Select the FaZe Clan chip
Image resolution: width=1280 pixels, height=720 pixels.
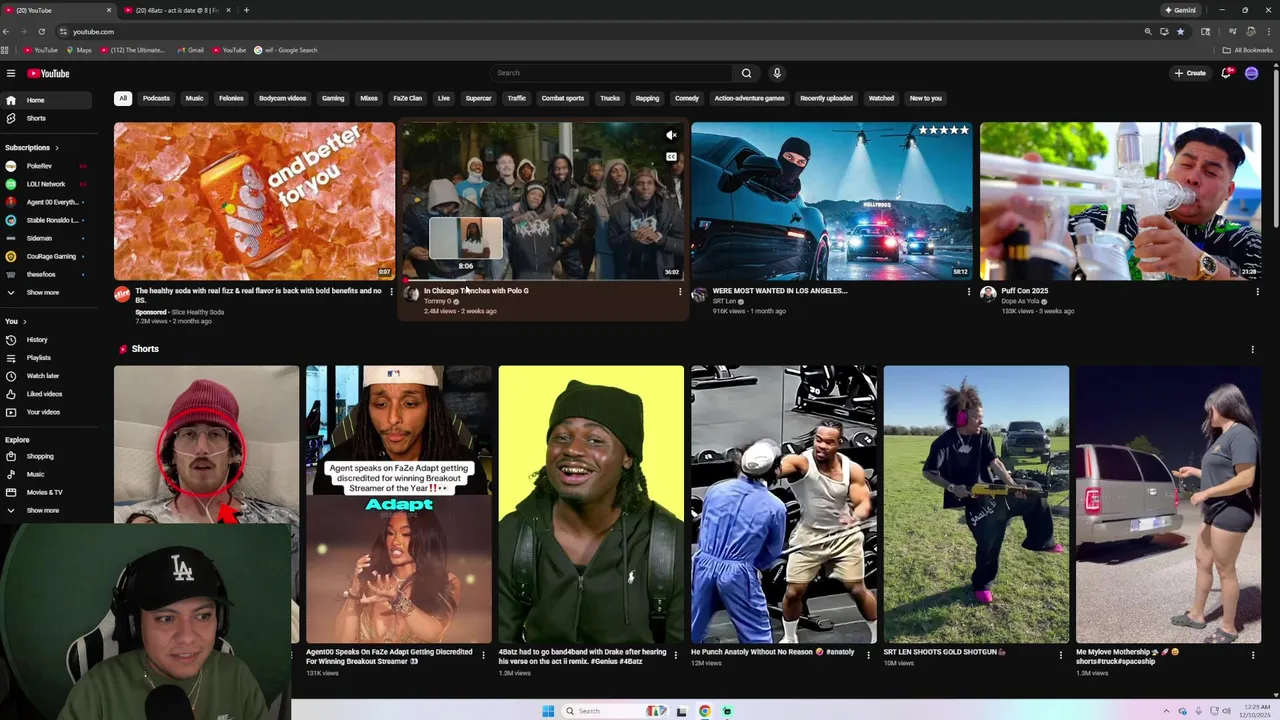[408, 98]
